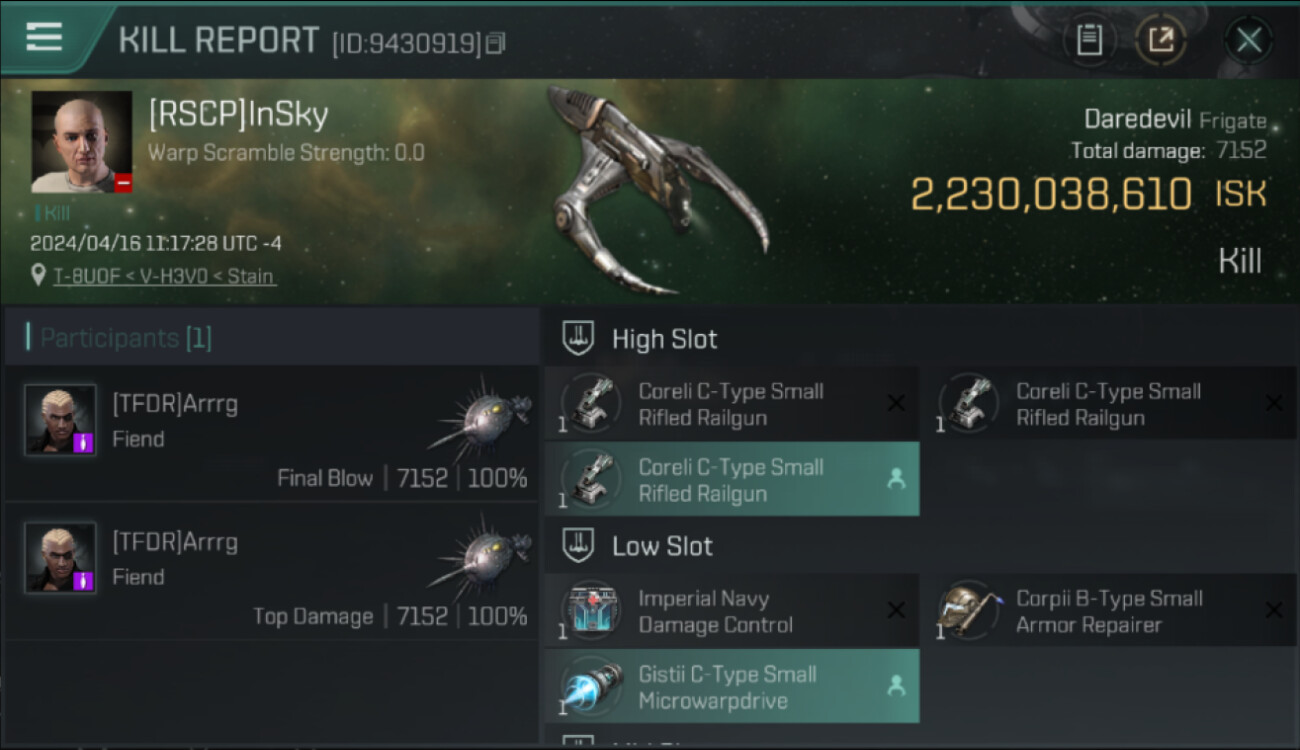This screenshot has width=1300, height=750.
Task: Open the hamburger menu icon
Action: click(x=44, y=37)
